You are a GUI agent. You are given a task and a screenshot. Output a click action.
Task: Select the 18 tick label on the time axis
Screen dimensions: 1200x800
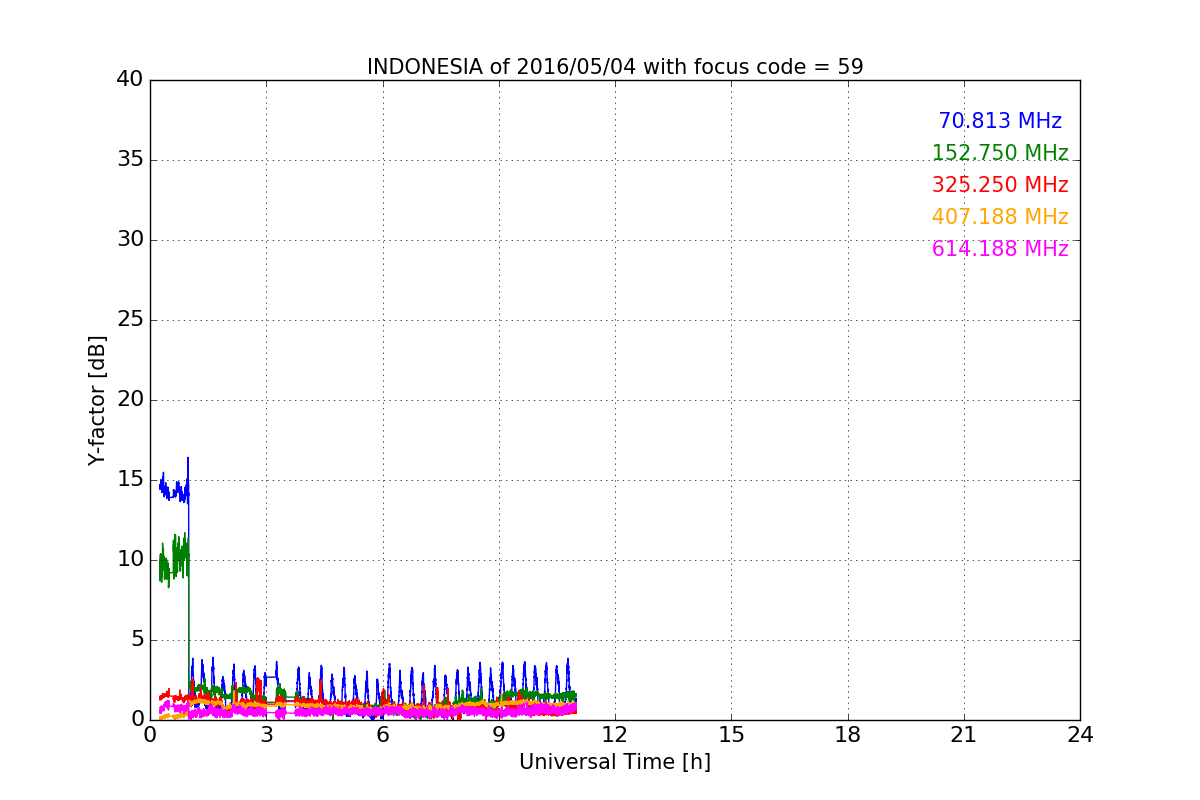click(847, 734)
